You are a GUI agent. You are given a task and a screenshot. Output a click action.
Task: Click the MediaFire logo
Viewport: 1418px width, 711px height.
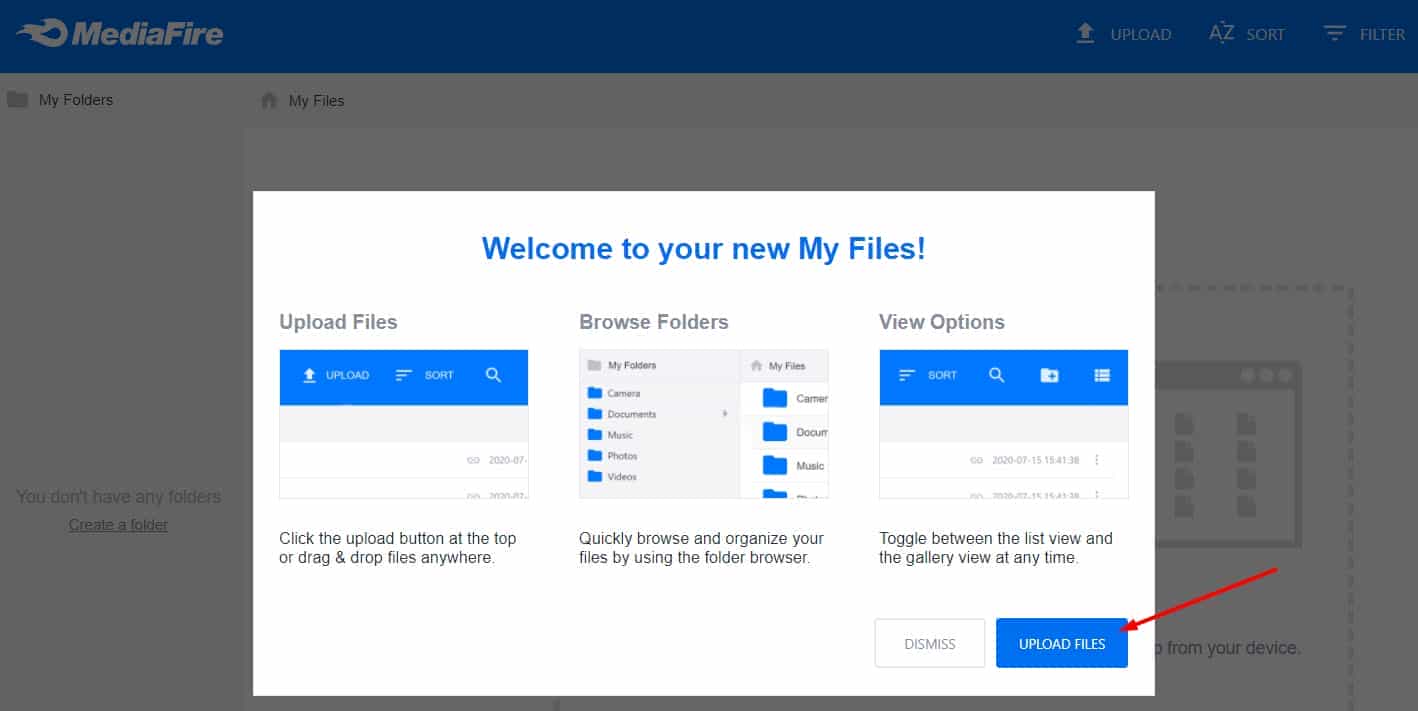(x=120, y=34)
